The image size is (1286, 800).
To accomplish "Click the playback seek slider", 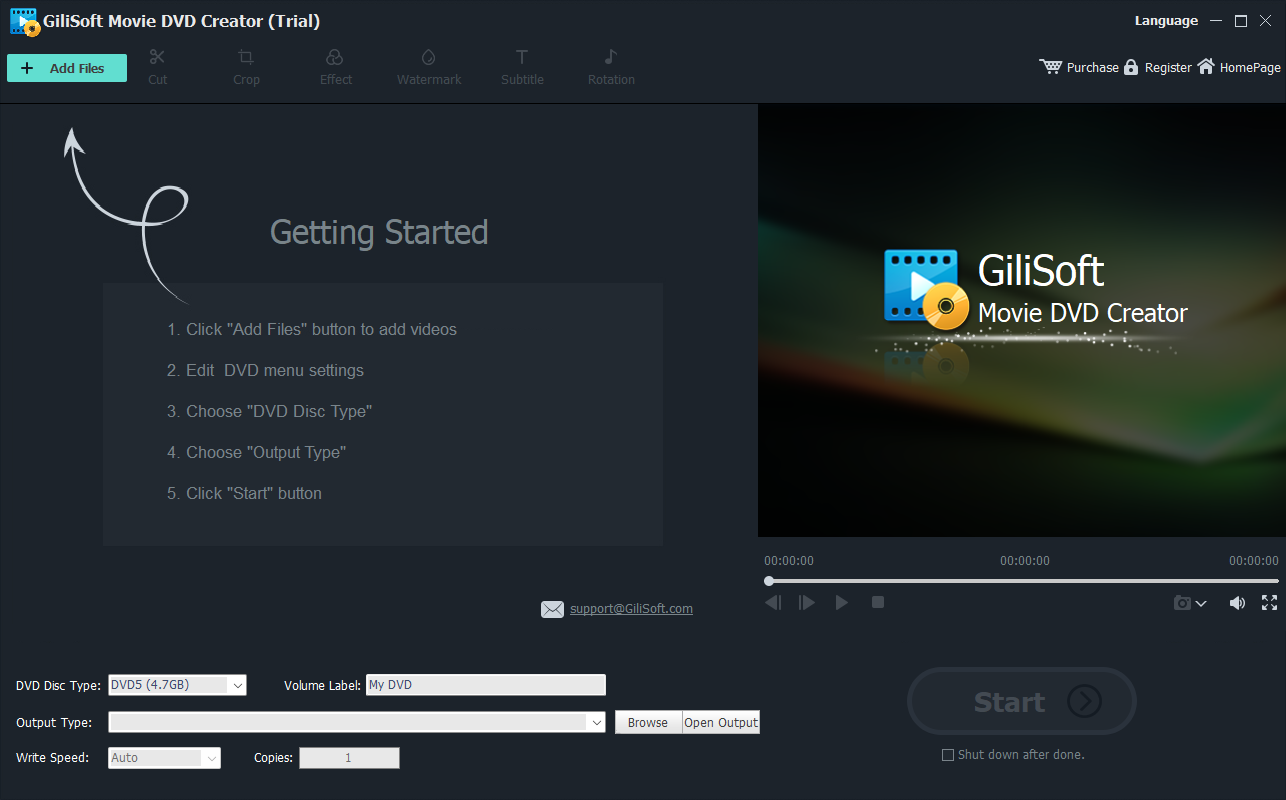I will (1023, 581).
